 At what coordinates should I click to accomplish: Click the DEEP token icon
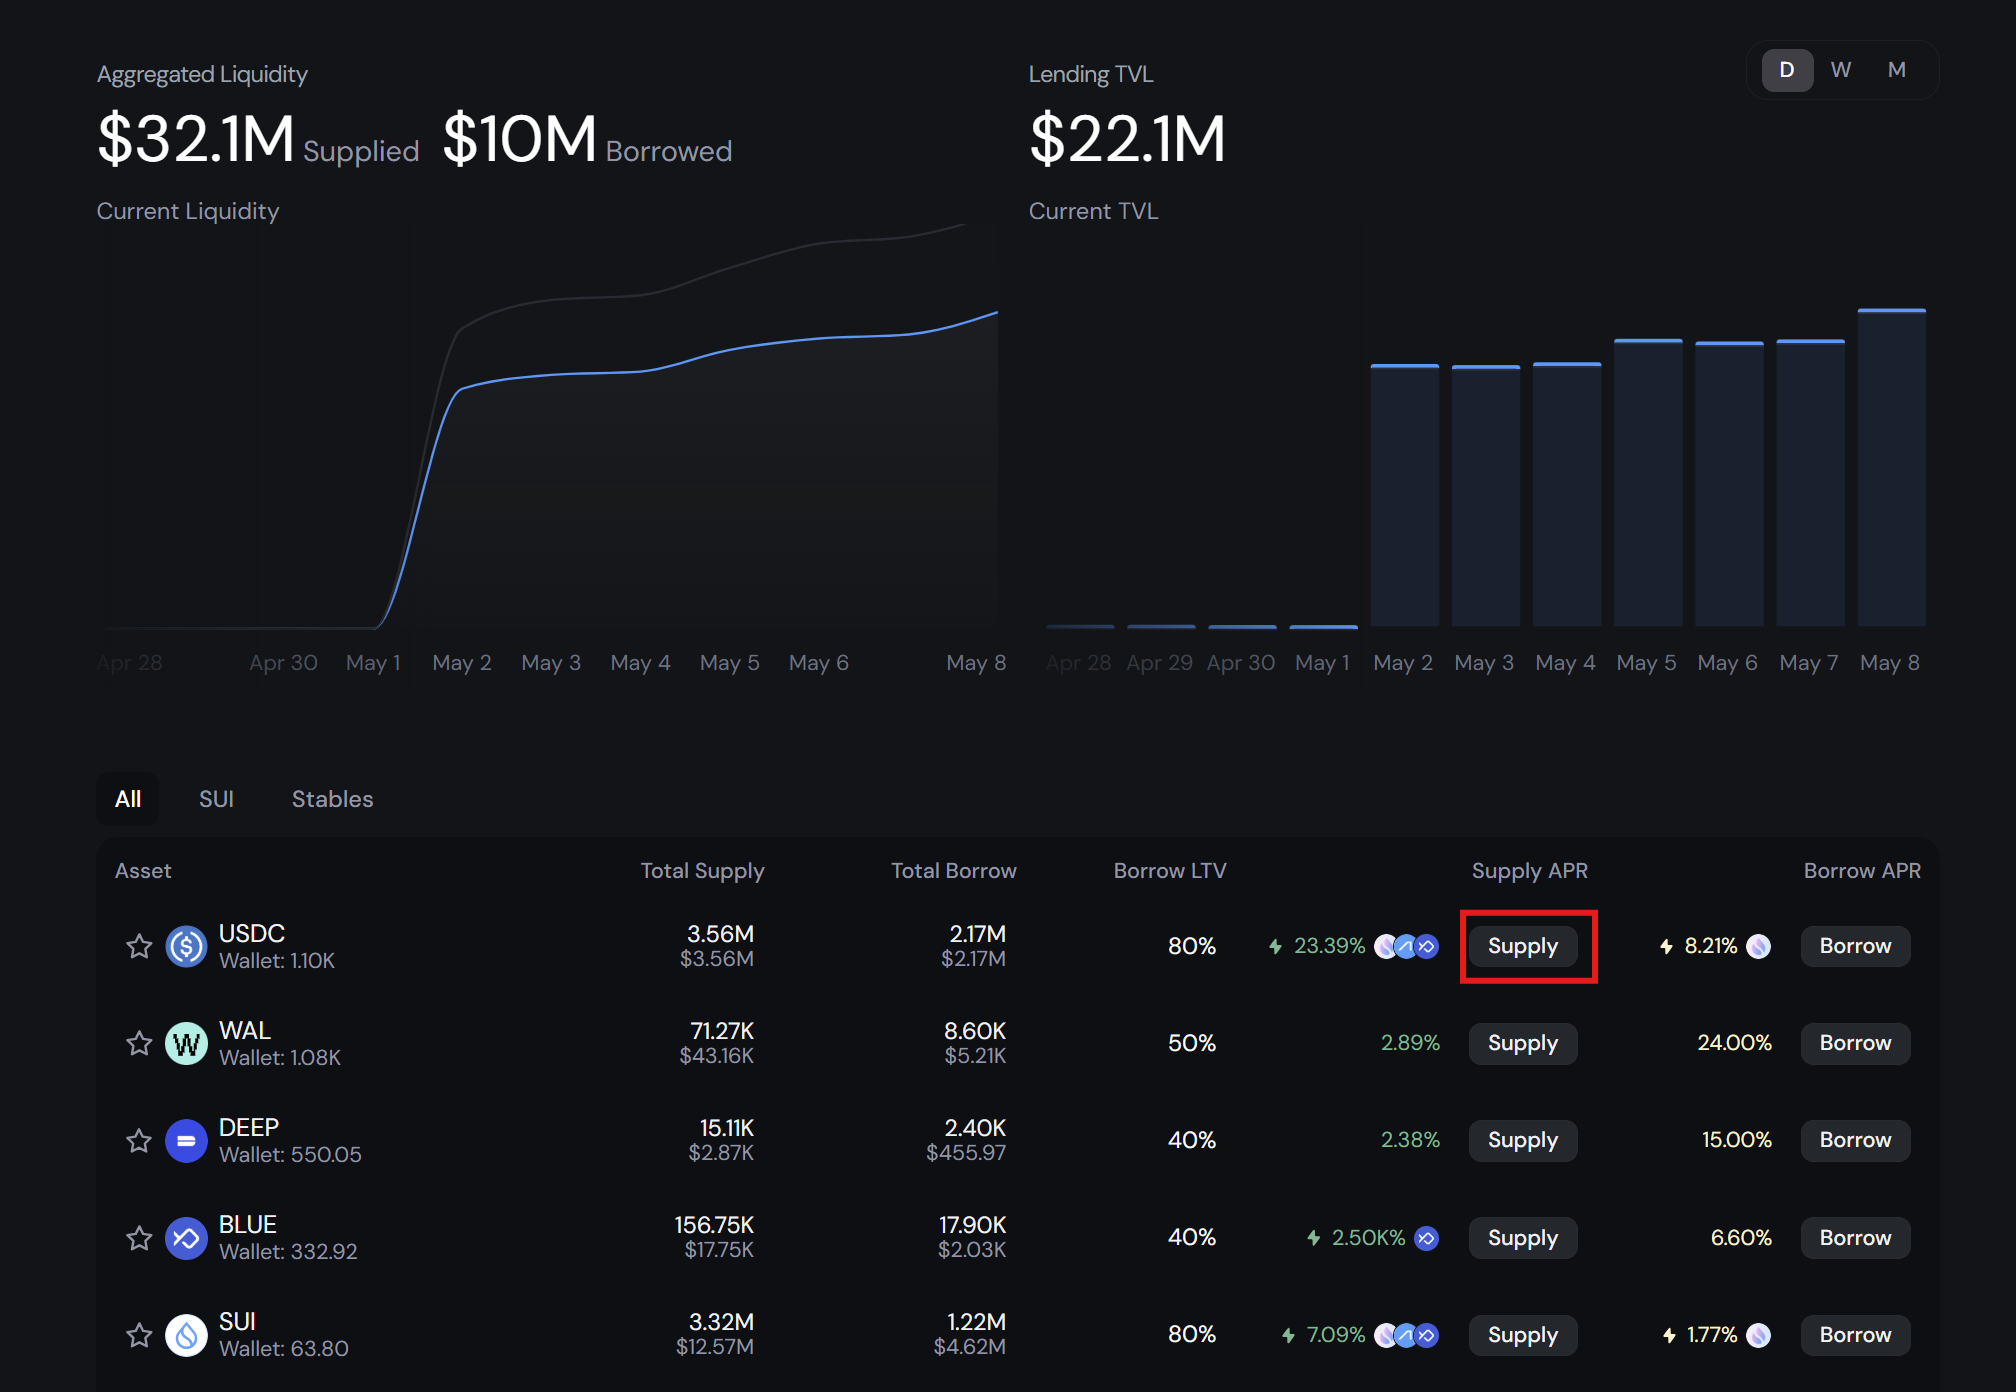click(186, 1140)
